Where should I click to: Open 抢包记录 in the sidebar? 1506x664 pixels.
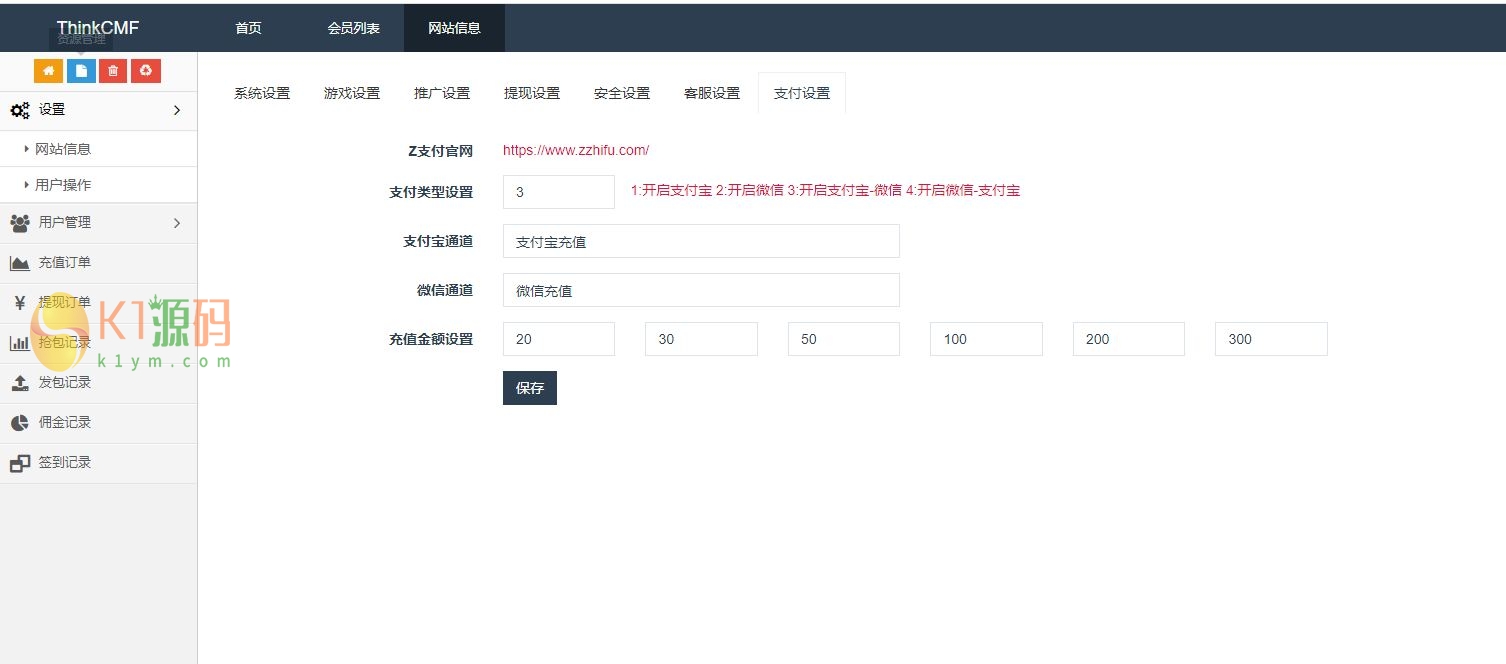99,343
